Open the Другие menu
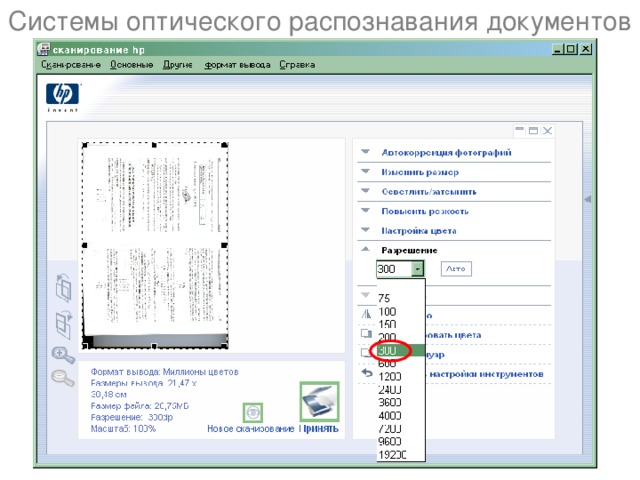The height and width of the screenshot is (480, 640). [178, 65]
